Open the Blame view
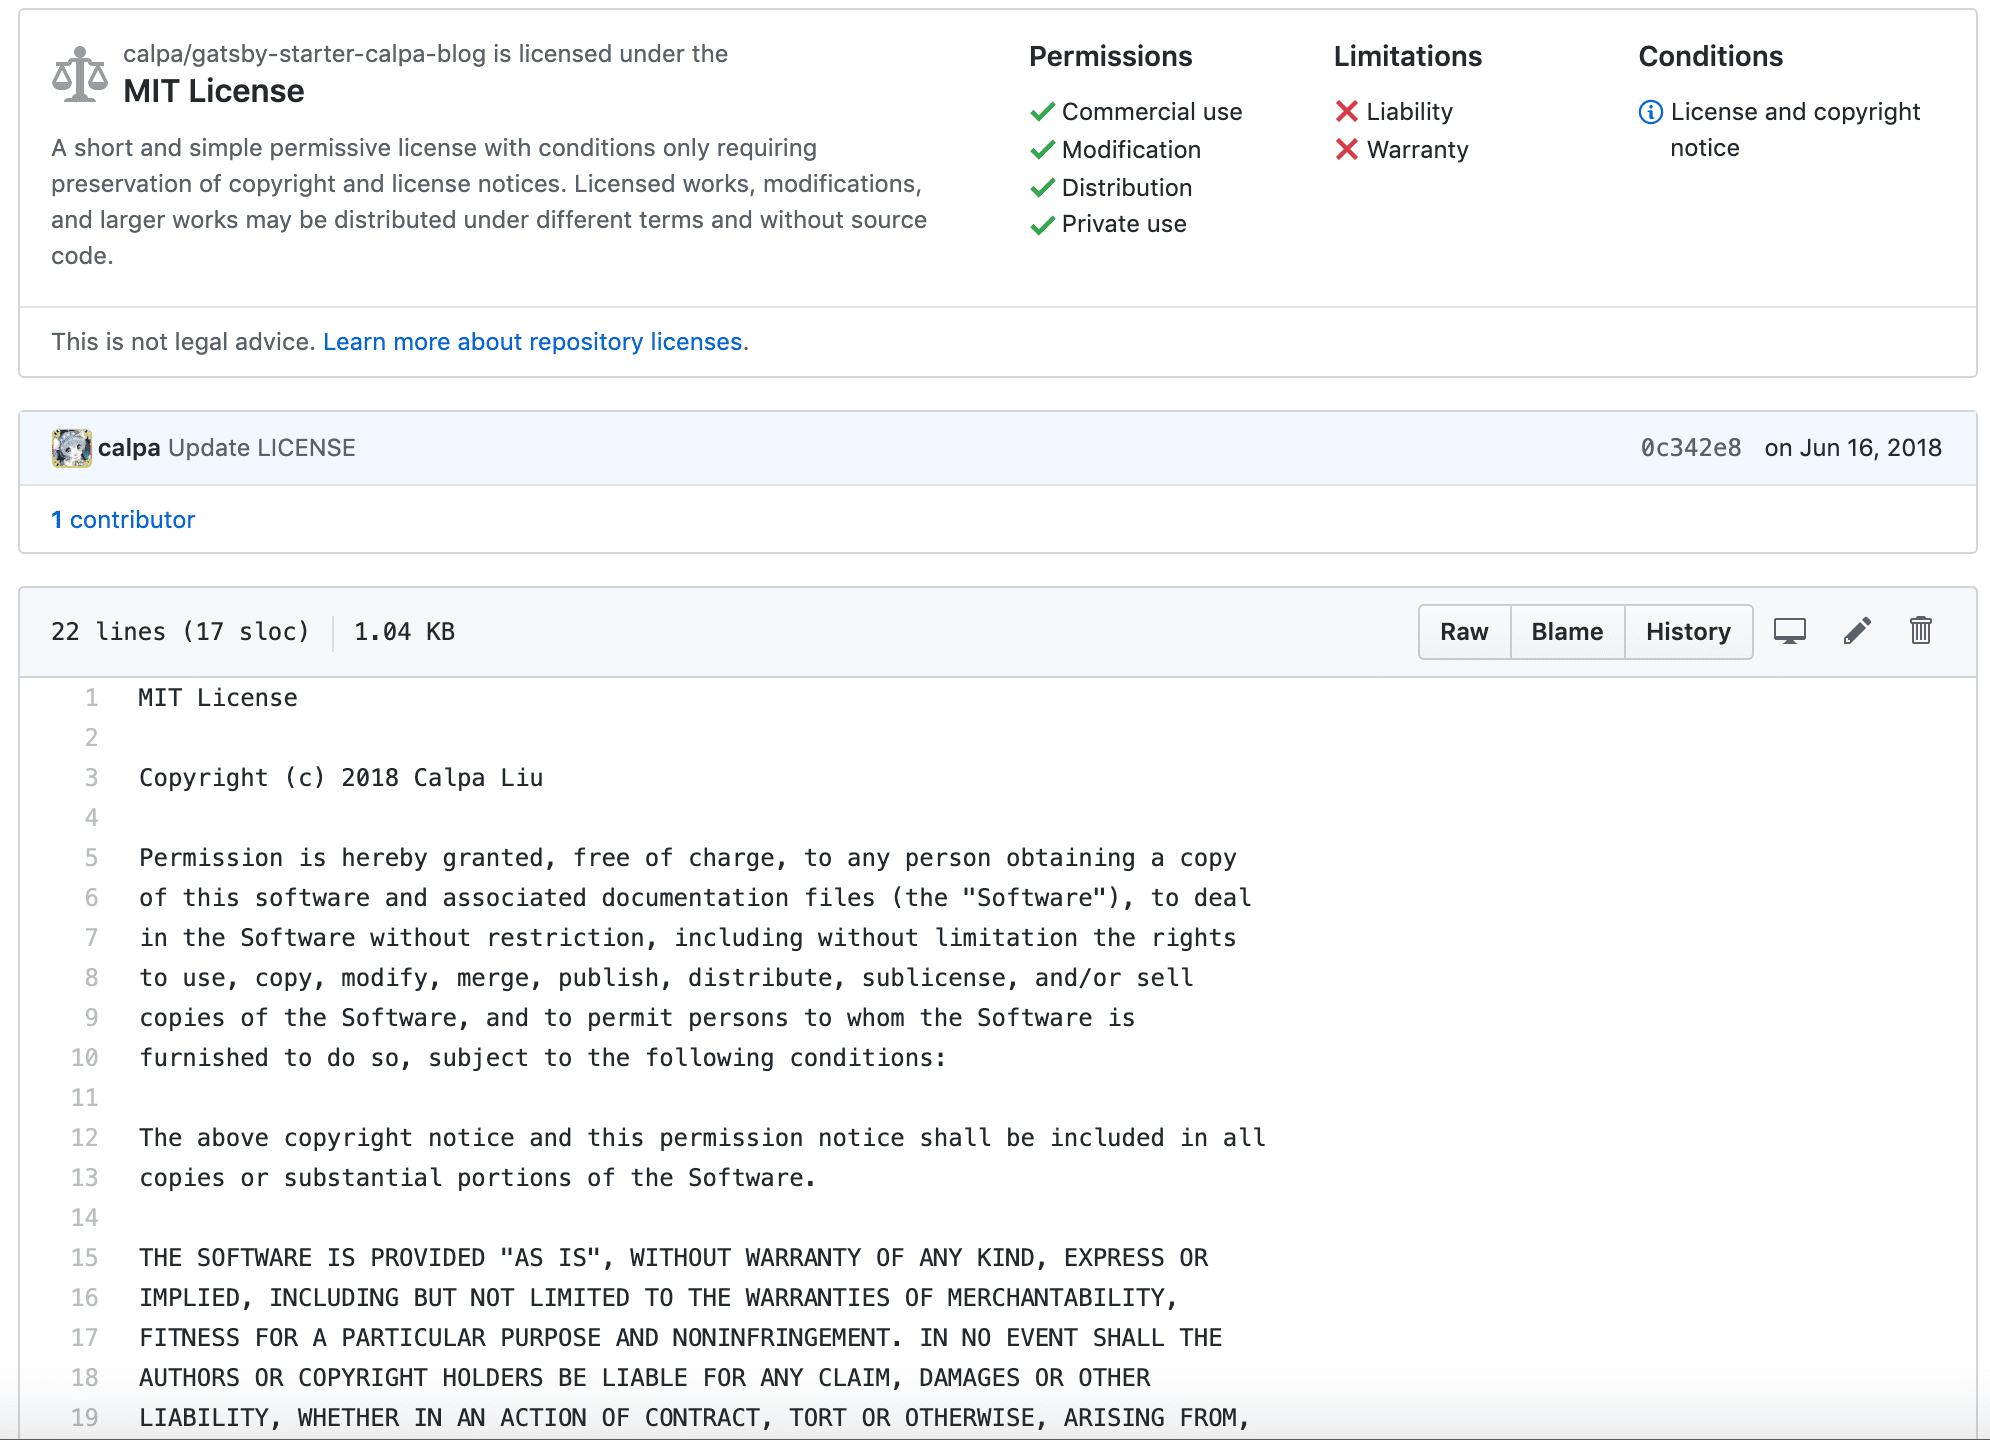The width and height of the screenshot is (1990, 1440). [x=1567, y=632]
